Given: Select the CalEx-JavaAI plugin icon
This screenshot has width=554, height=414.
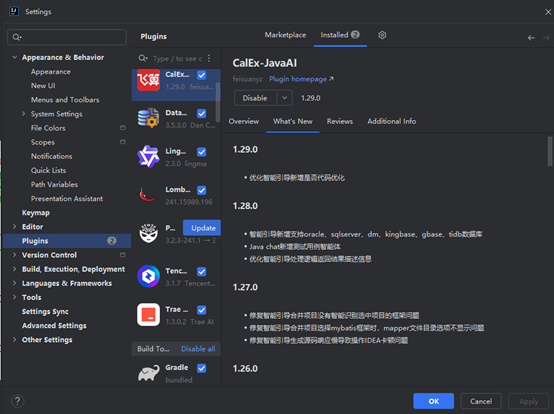Looking at the screenshot, I should point(148,80).
